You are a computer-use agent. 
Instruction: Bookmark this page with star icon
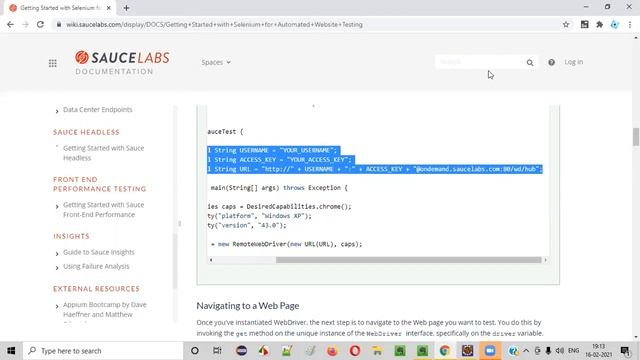(566, 24)
